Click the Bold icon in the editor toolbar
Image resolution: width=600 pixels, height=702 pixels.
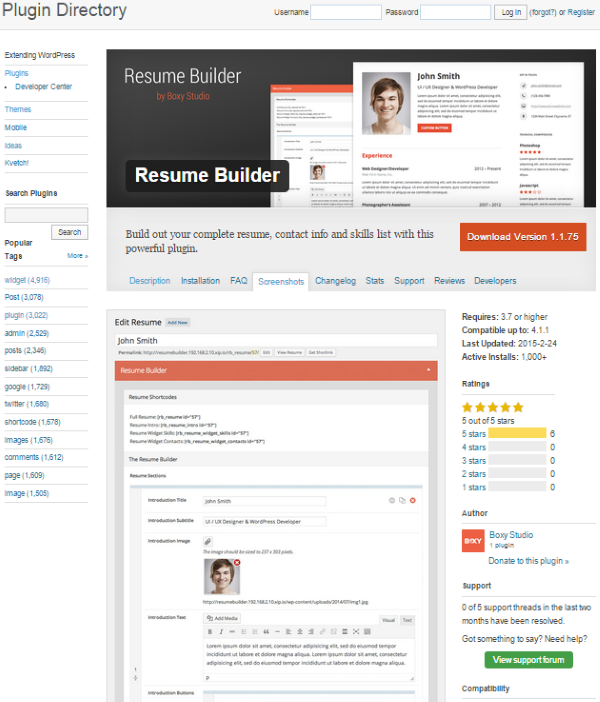tap(210, 631)
